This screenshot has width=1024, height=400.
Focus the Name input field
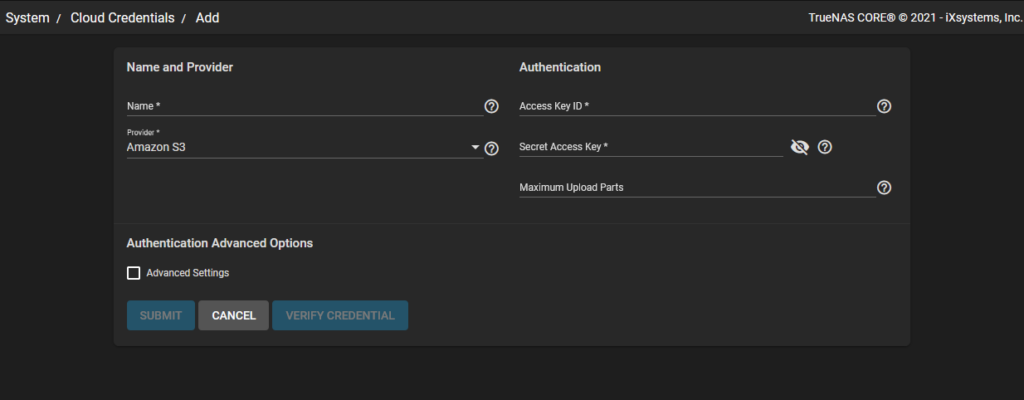304,107
